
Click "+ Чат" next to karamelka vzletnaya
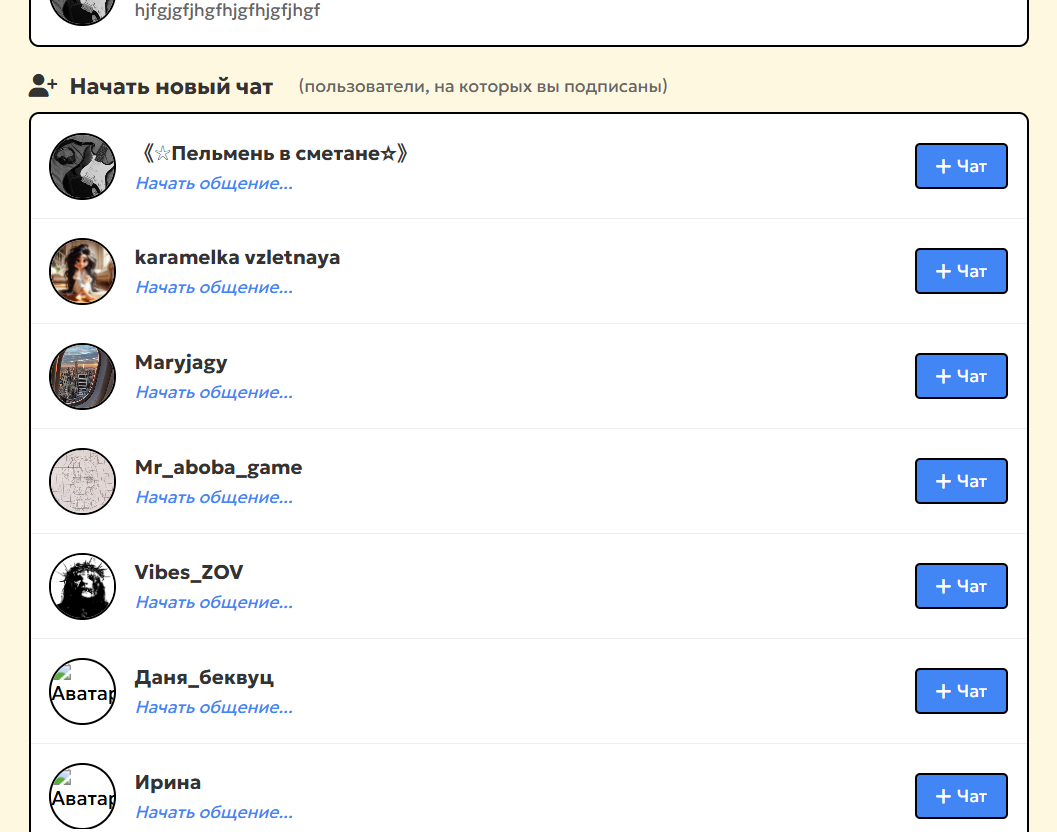pyautogui.click(x=961, y=271)
